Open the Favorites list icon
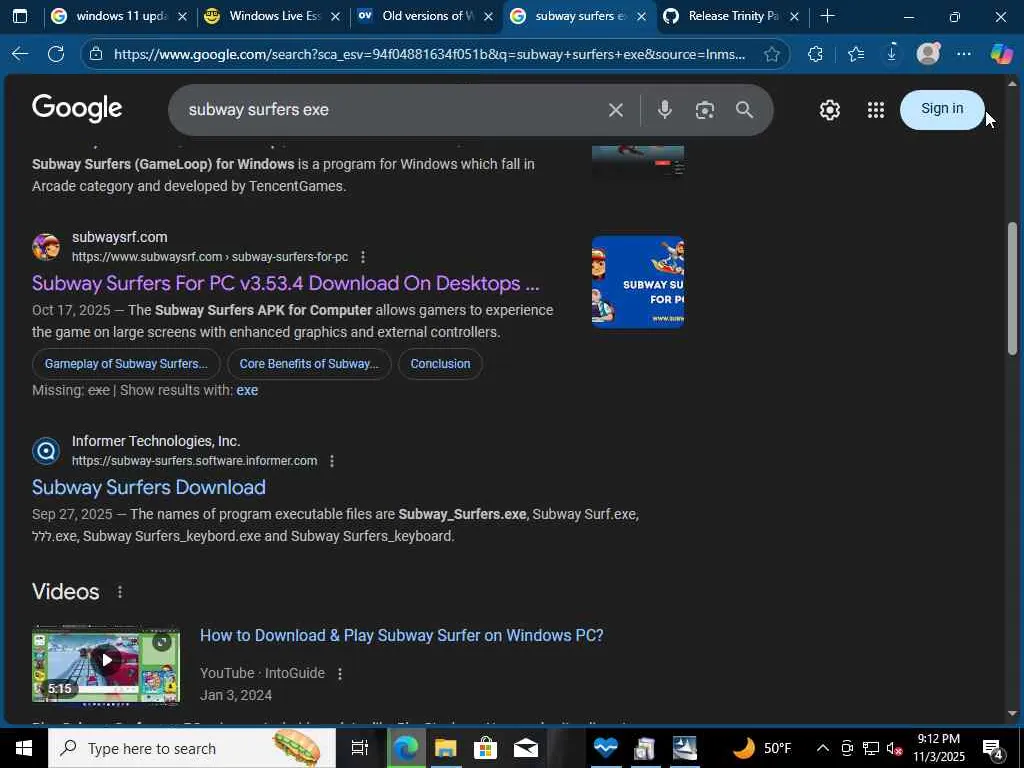Viewport: 1024px width, 768px height. pyautogui.click(x=856, y=54)
